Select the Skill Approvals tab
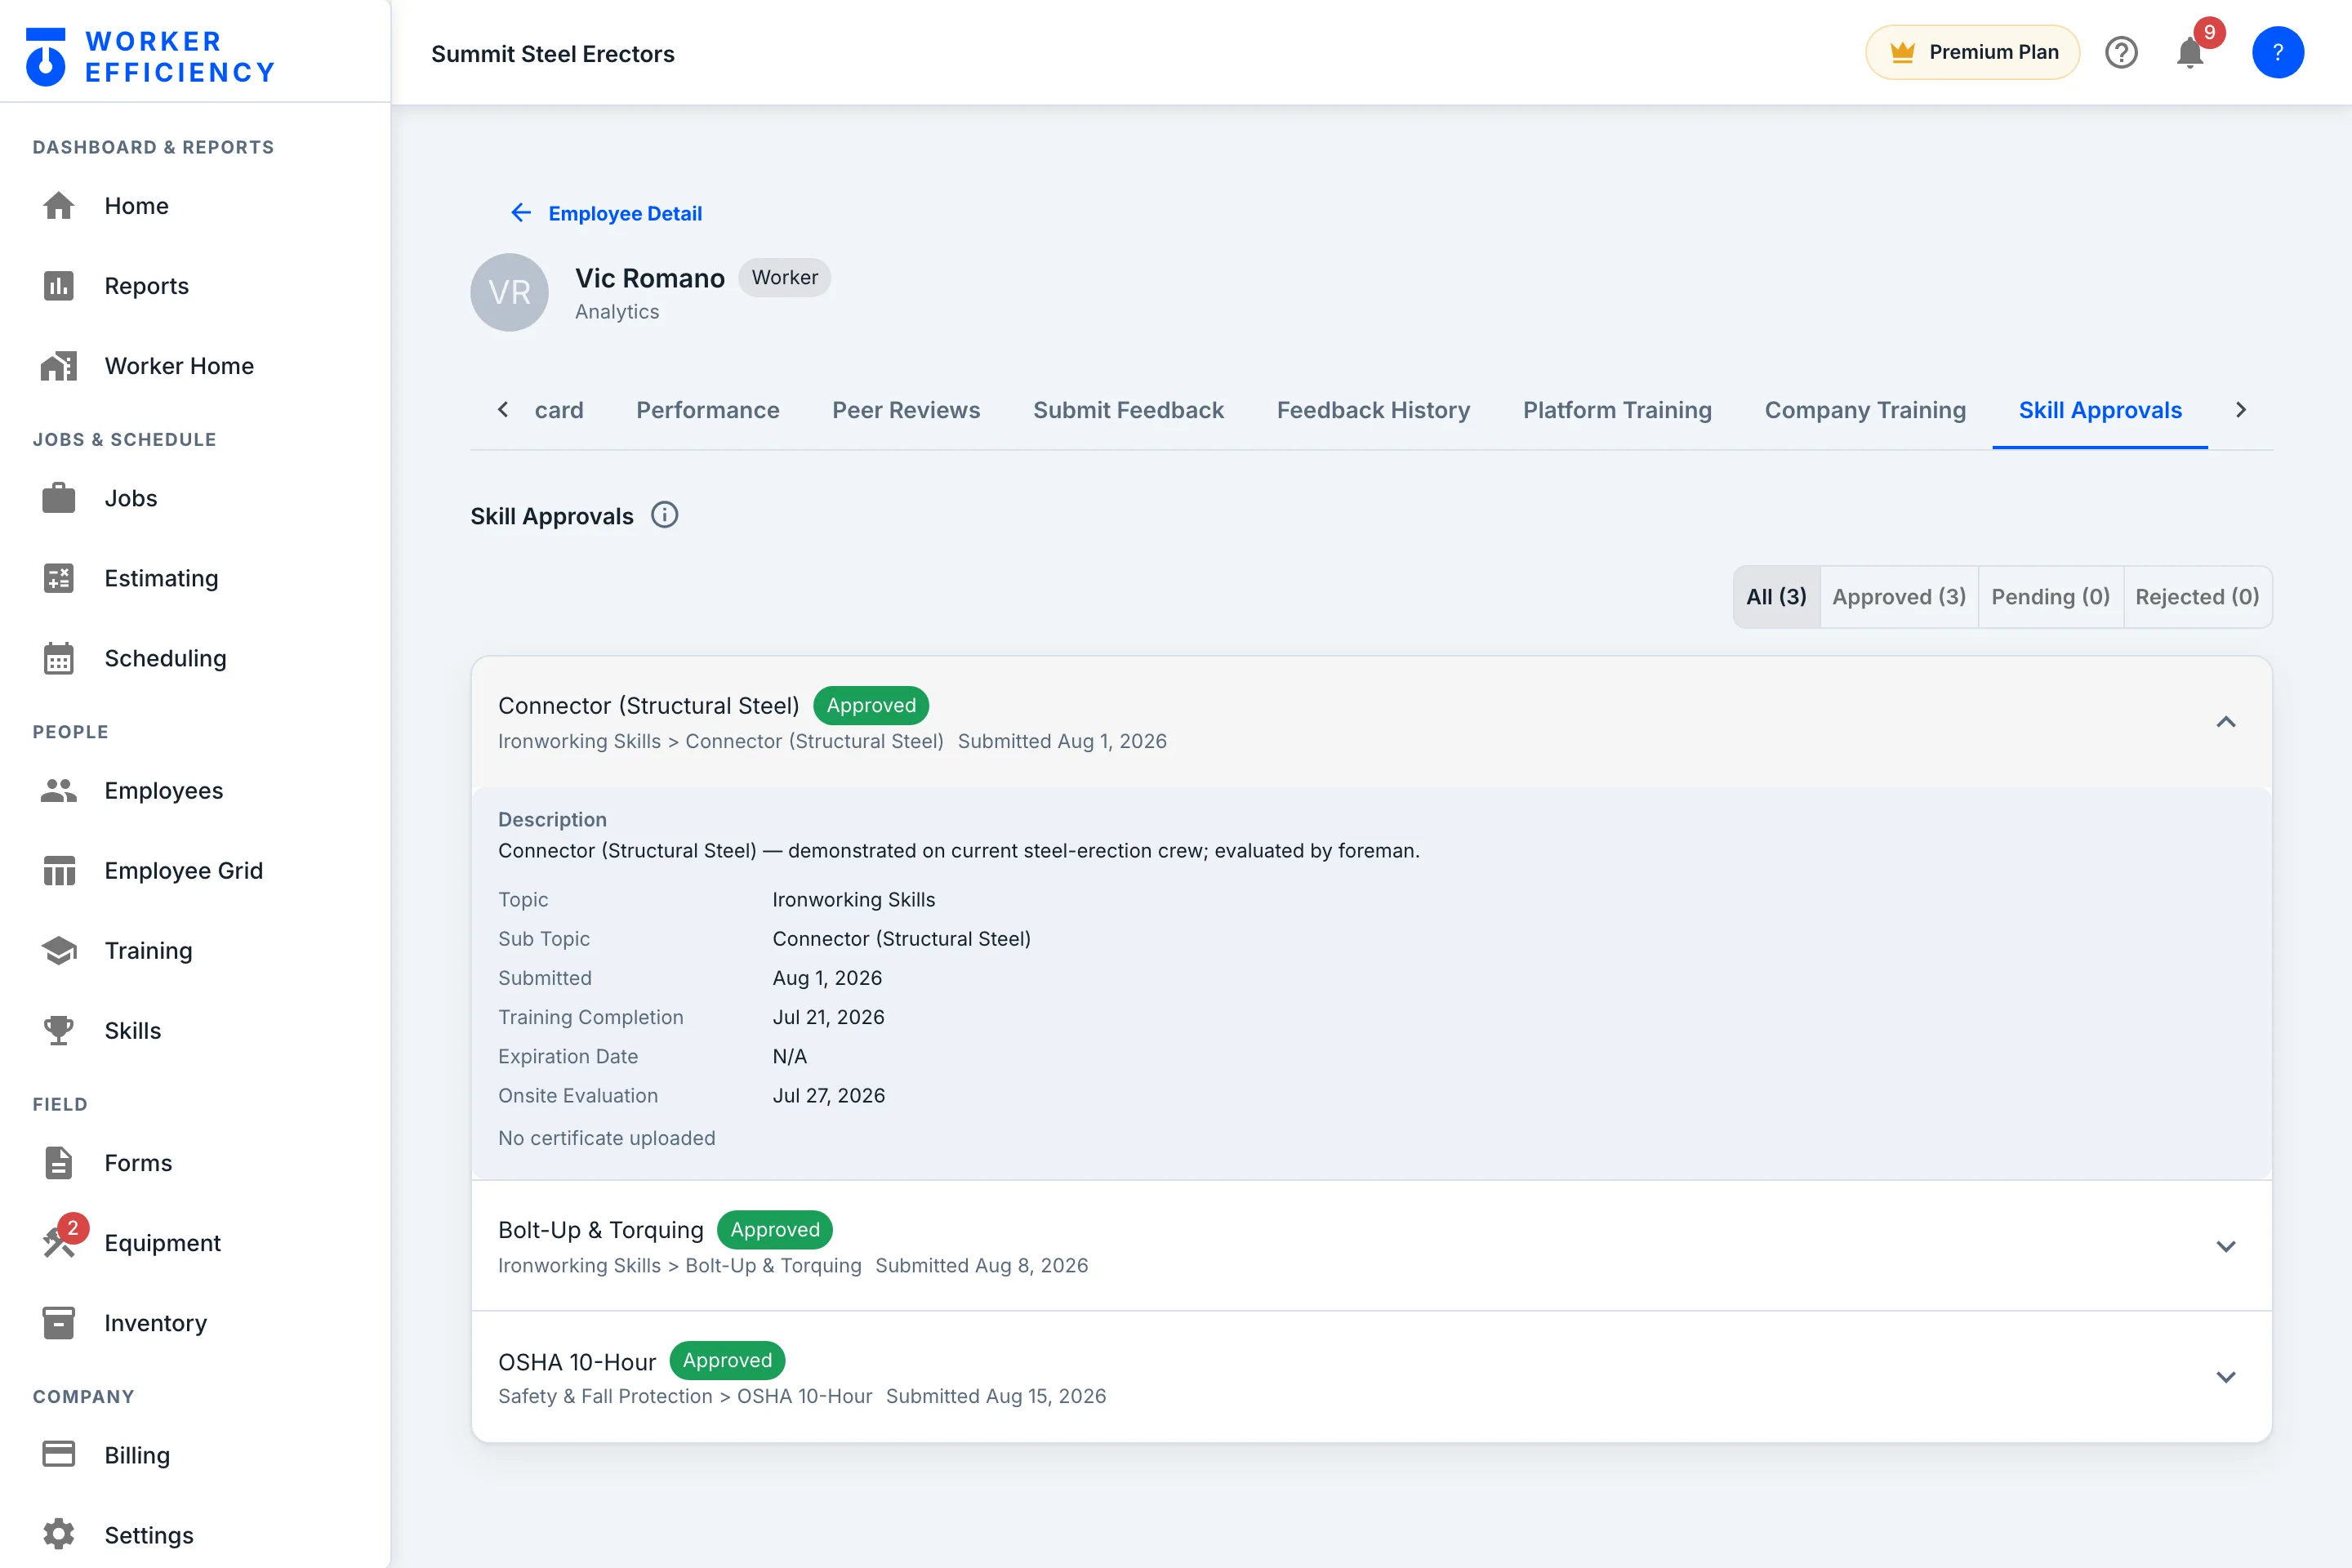Screen dimensions: 2352x1568 click(2100, 410)
